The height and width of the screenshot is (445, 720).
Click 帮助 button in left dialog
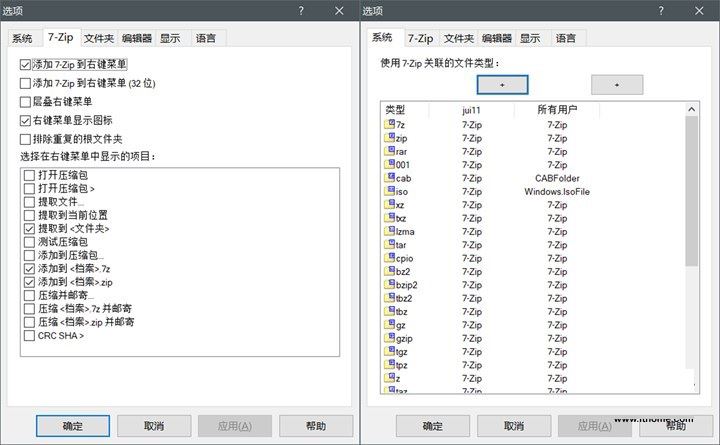pyautogui.click(x=316, y=426)
